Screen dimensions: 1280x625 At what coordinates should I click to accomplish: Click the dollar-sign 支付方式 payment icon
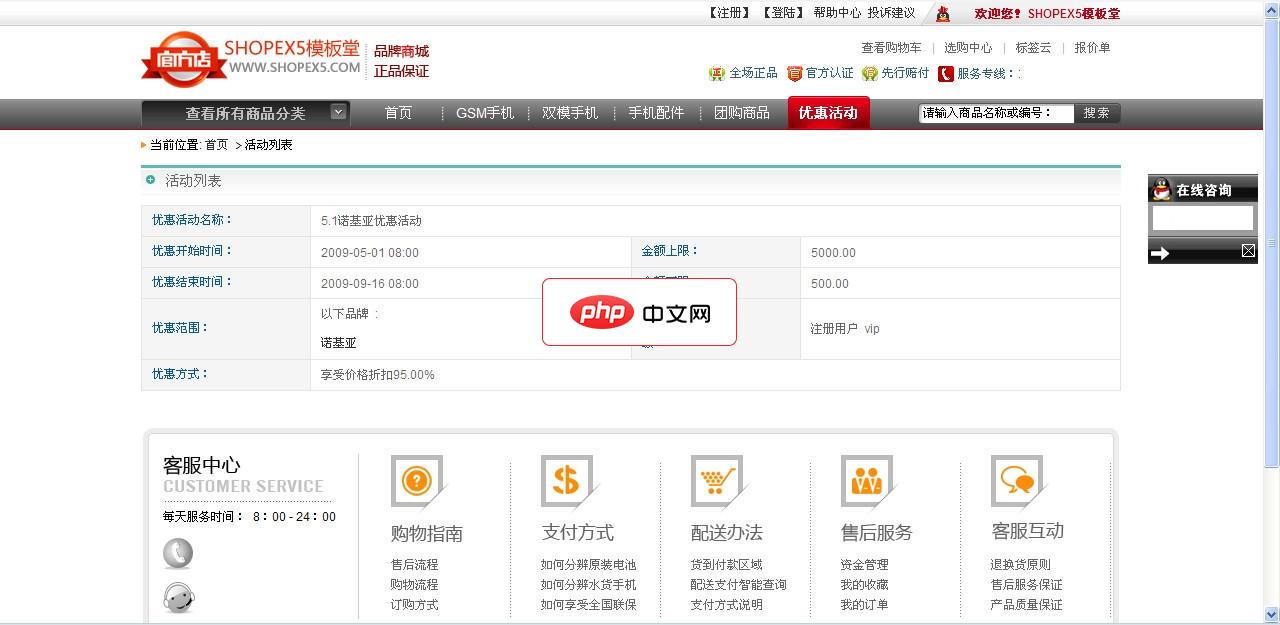[566, 480]
